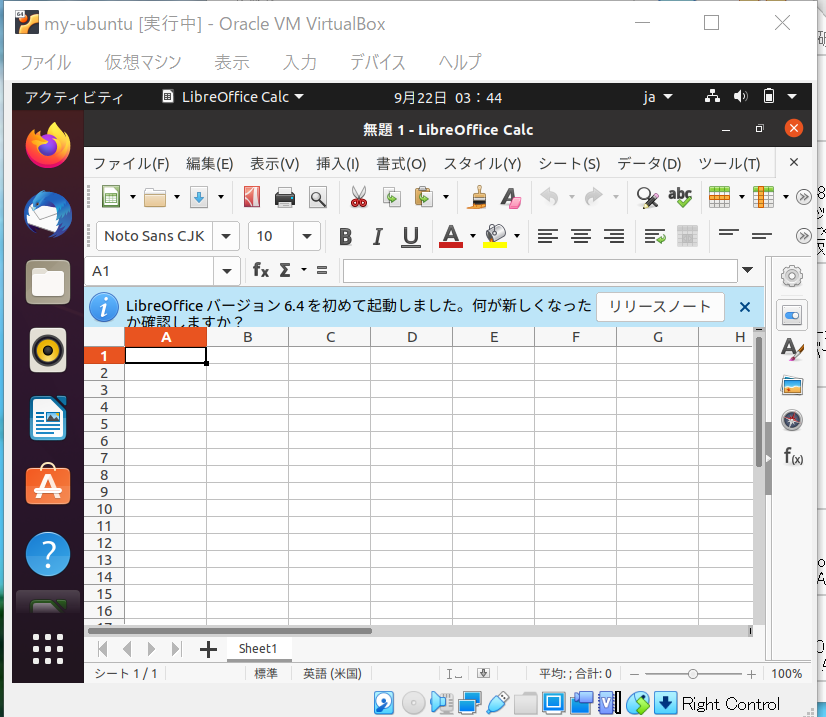Expand the font size dropdown
Screen dimensions: 826x717
pos(307,236)
